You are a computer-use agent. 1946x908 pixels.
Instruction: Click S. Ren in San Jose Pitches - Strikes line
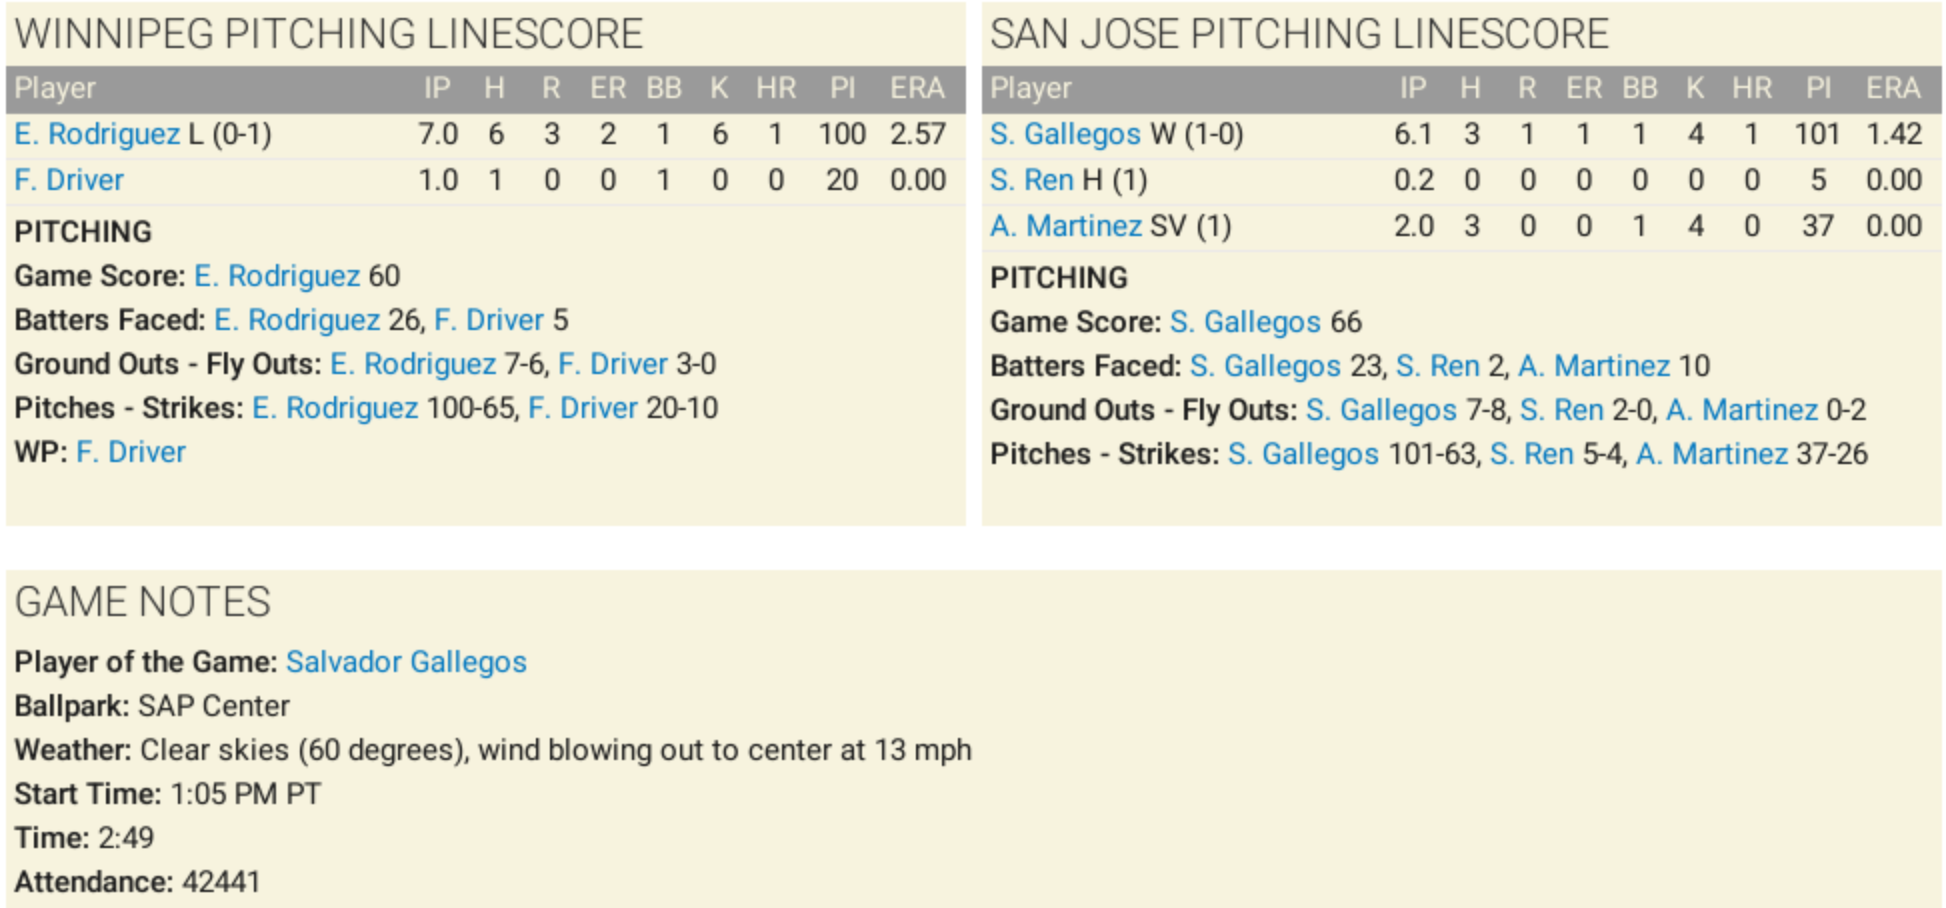click(1531, 454)
